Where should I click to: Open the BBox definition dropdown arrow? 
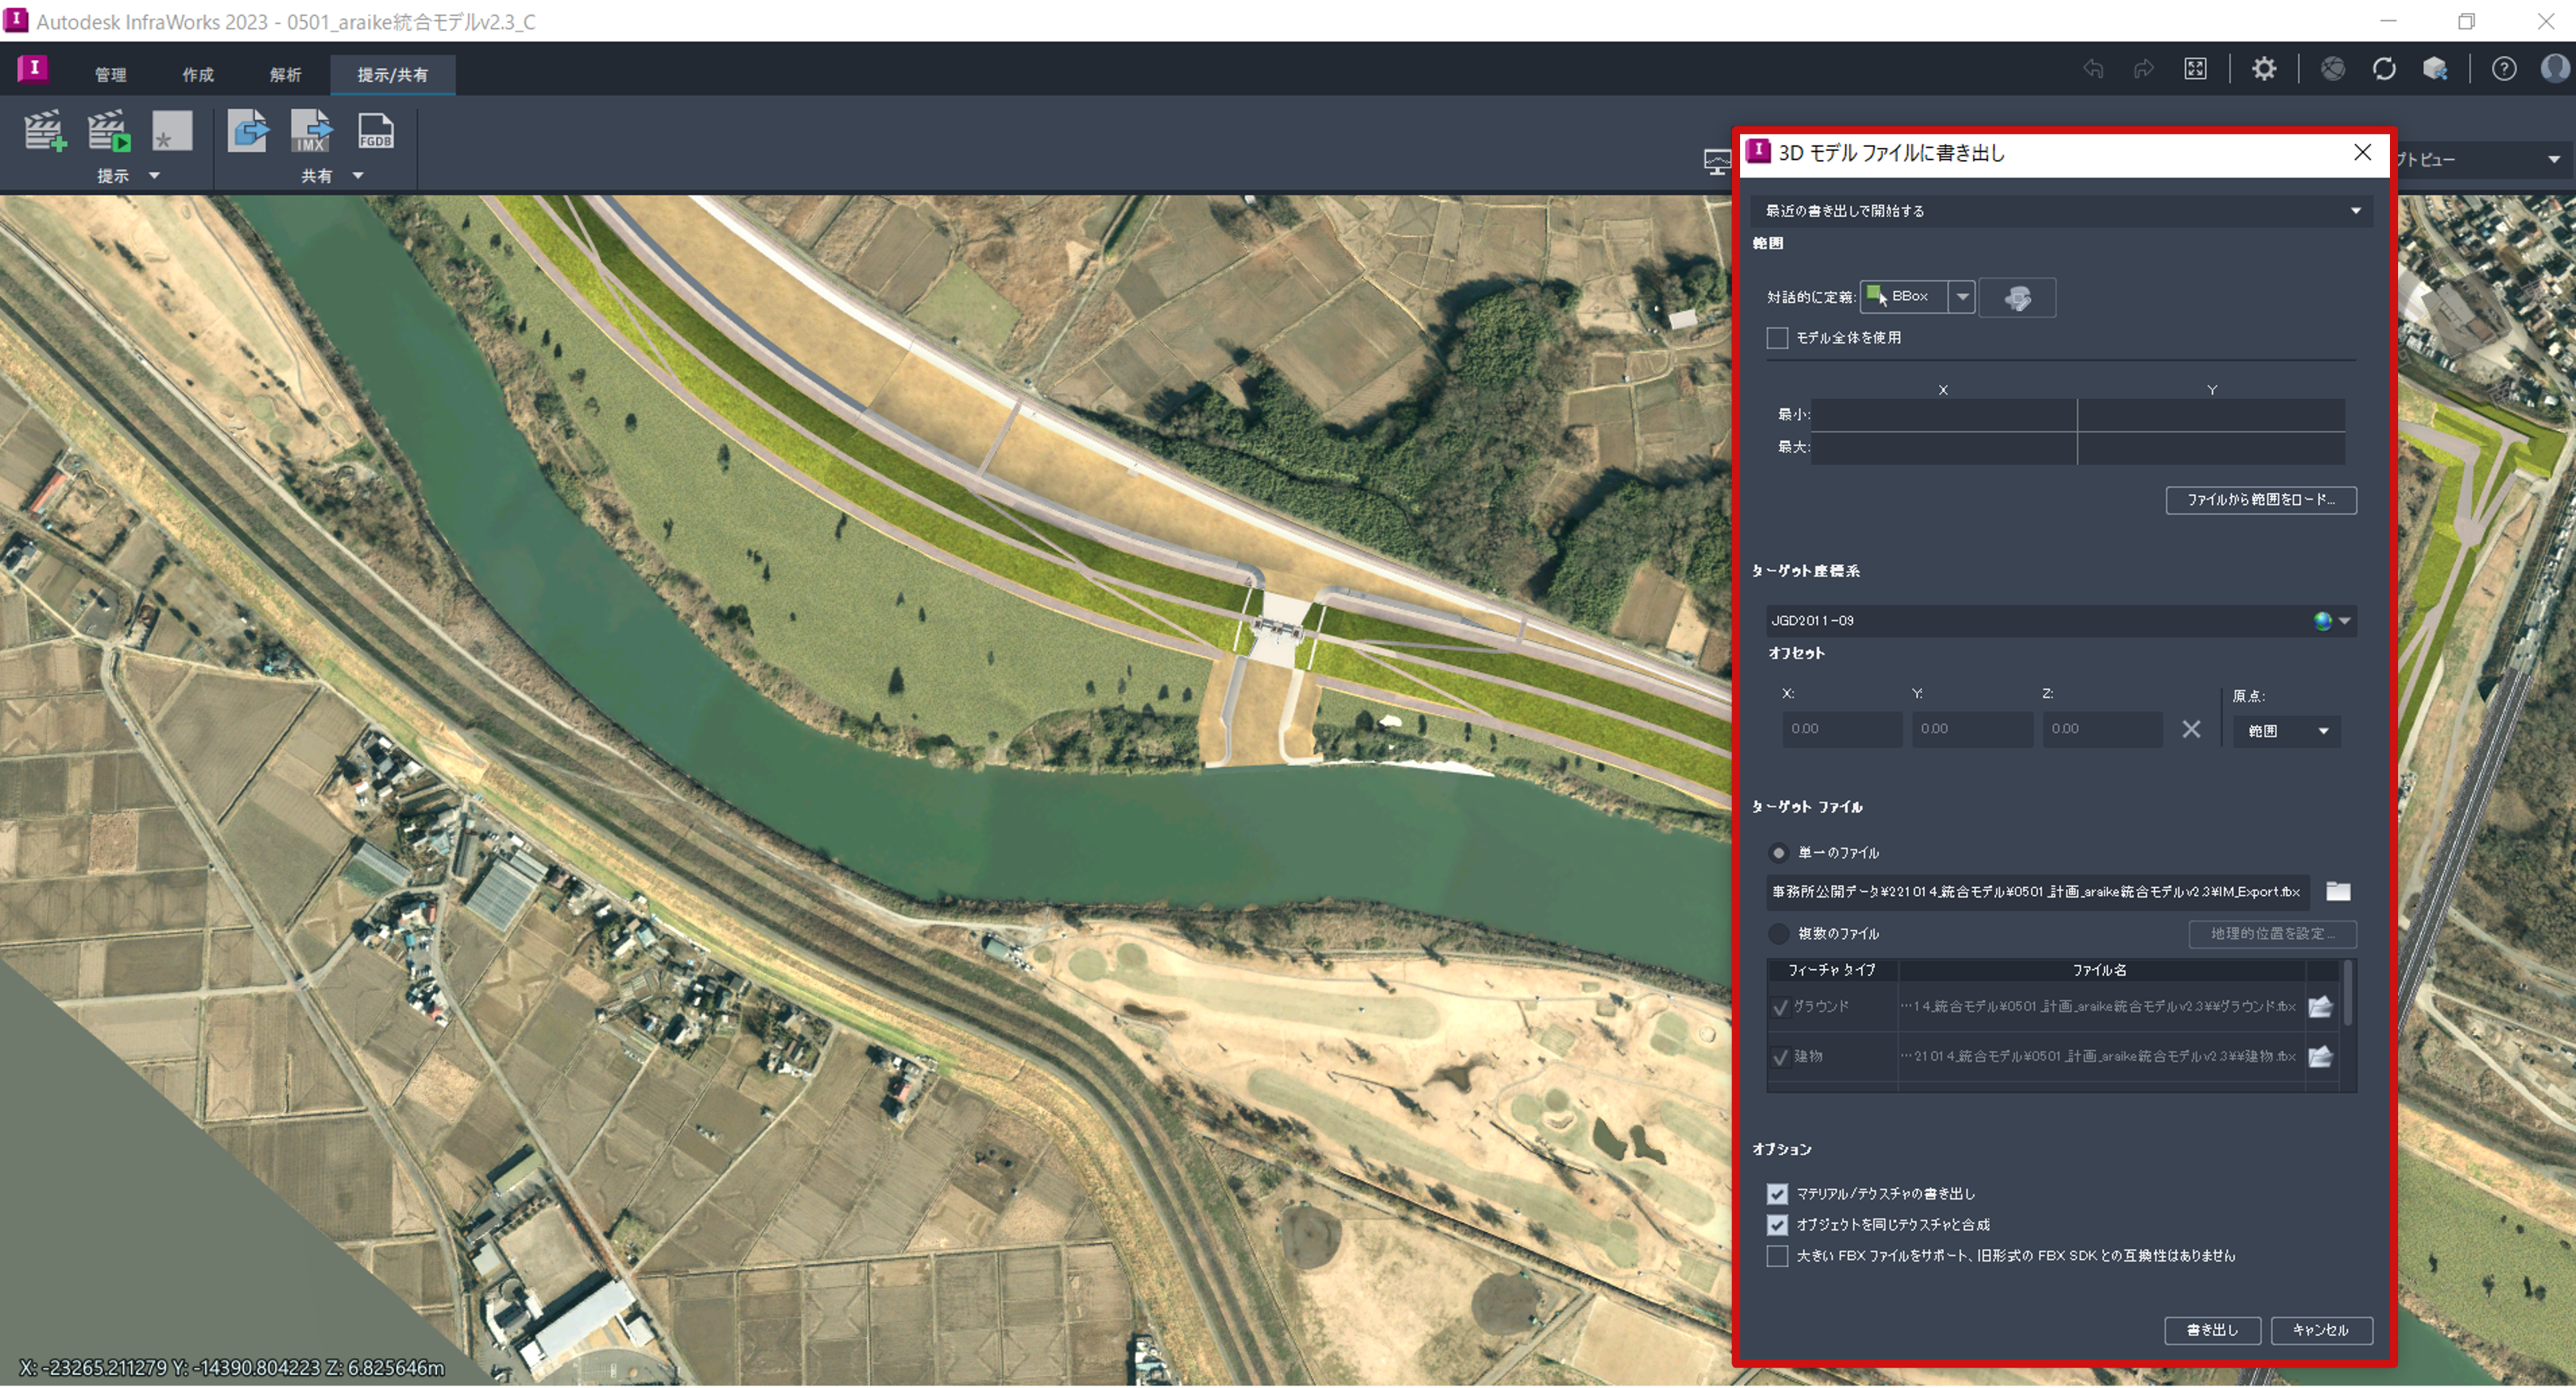(1962, 297)
